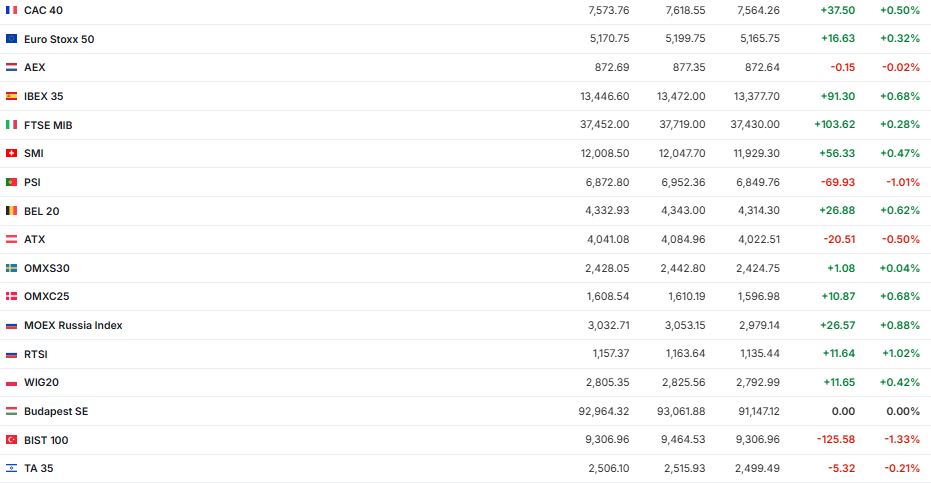This screenshot has width=931, height=483.
Task: Click the RTSI percent change +1.02%
Action: (x=900, y=354)
